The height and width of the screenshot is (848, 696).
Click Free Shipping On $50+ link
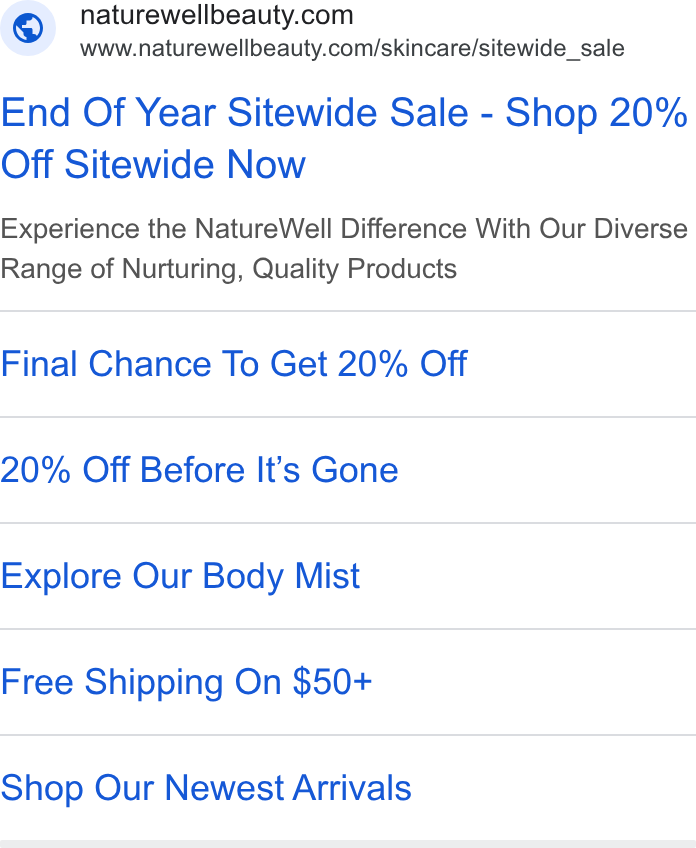(x=186, y=682)
